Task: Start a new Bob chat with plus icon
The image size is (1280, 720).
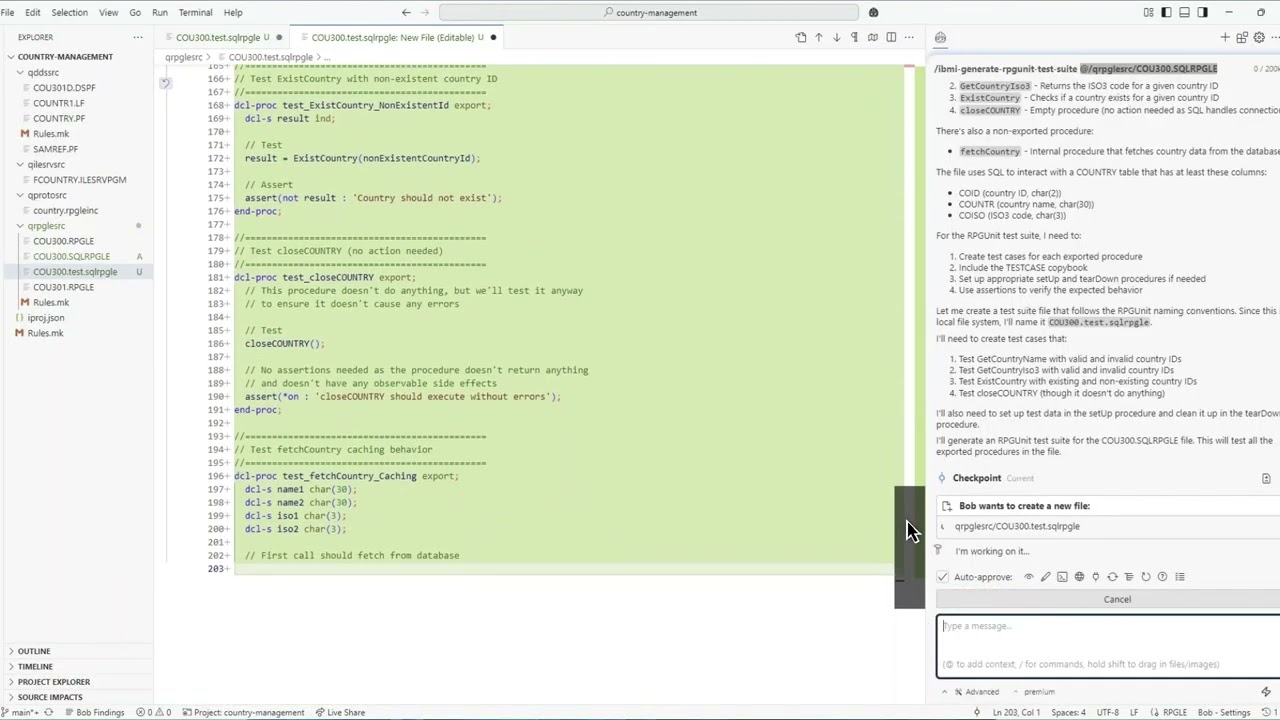Action: click(1225, 37)
